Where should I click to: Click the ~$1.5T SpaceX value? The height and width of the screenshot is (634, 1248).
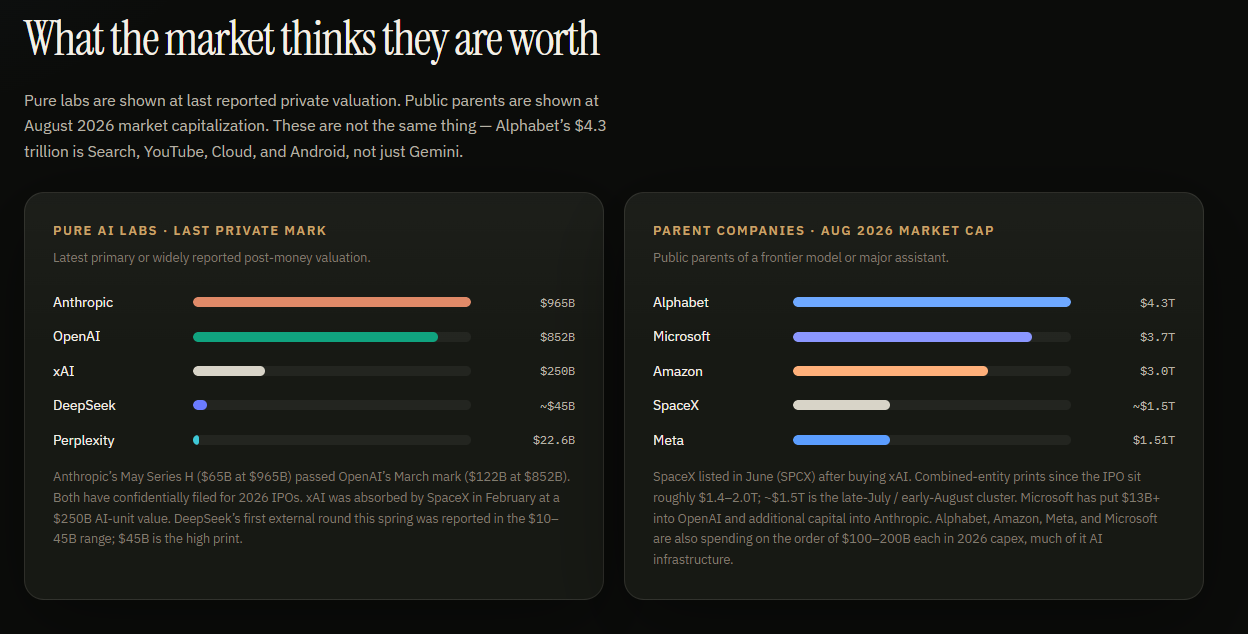click(x=1154, y=406)
